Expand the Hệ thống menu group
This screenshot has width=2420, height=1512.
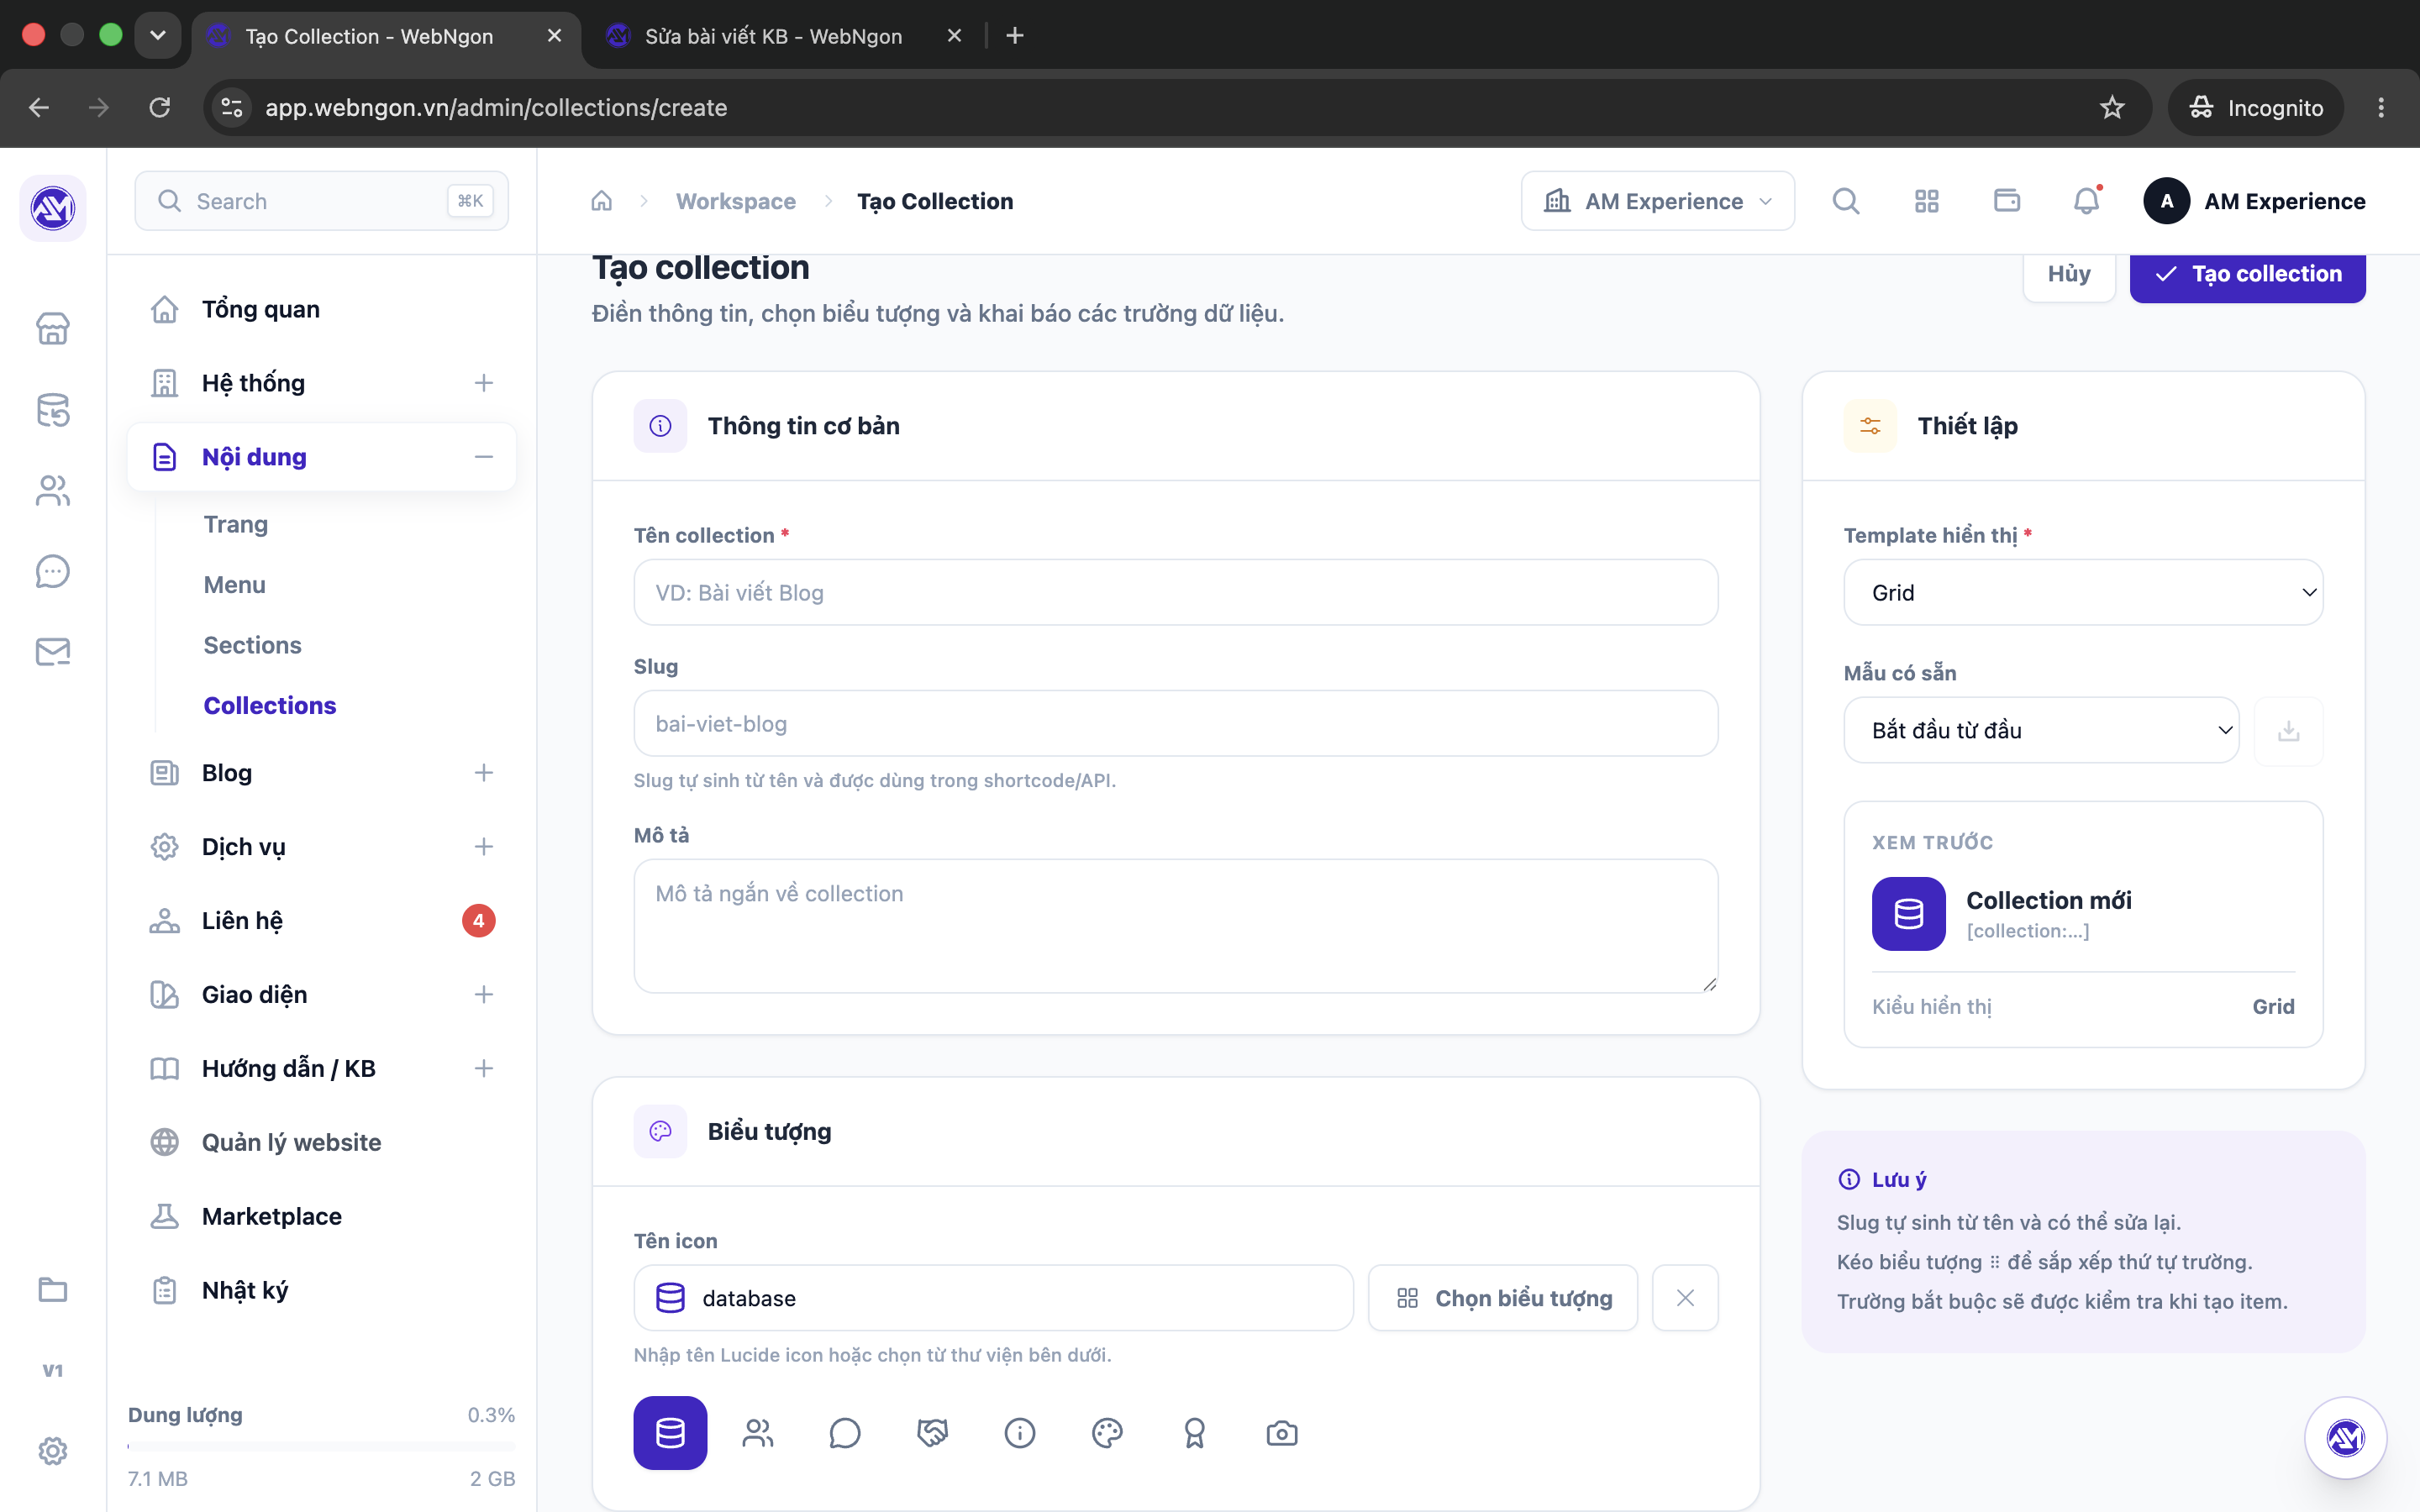[484, 383]
